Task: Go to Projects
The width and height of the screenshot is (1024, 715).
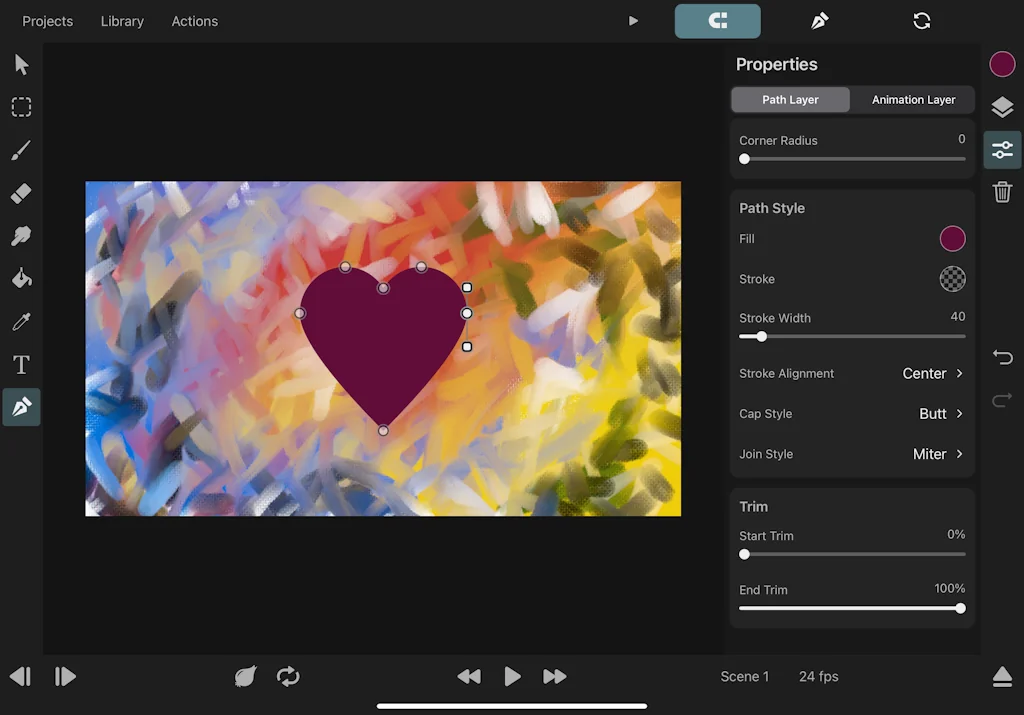Action: click(x=48, y=21)
